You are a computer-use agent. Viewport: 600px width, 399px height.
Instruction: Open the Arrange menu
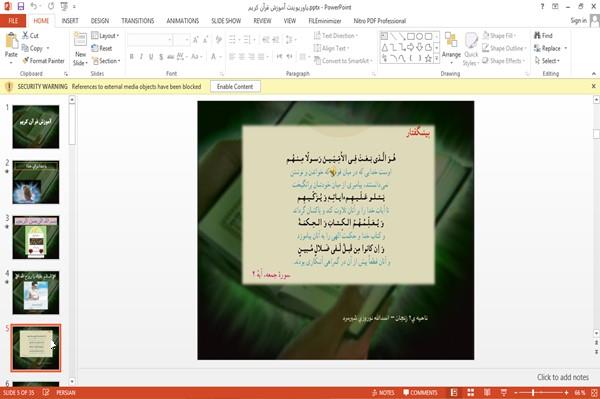coord(451,48)
